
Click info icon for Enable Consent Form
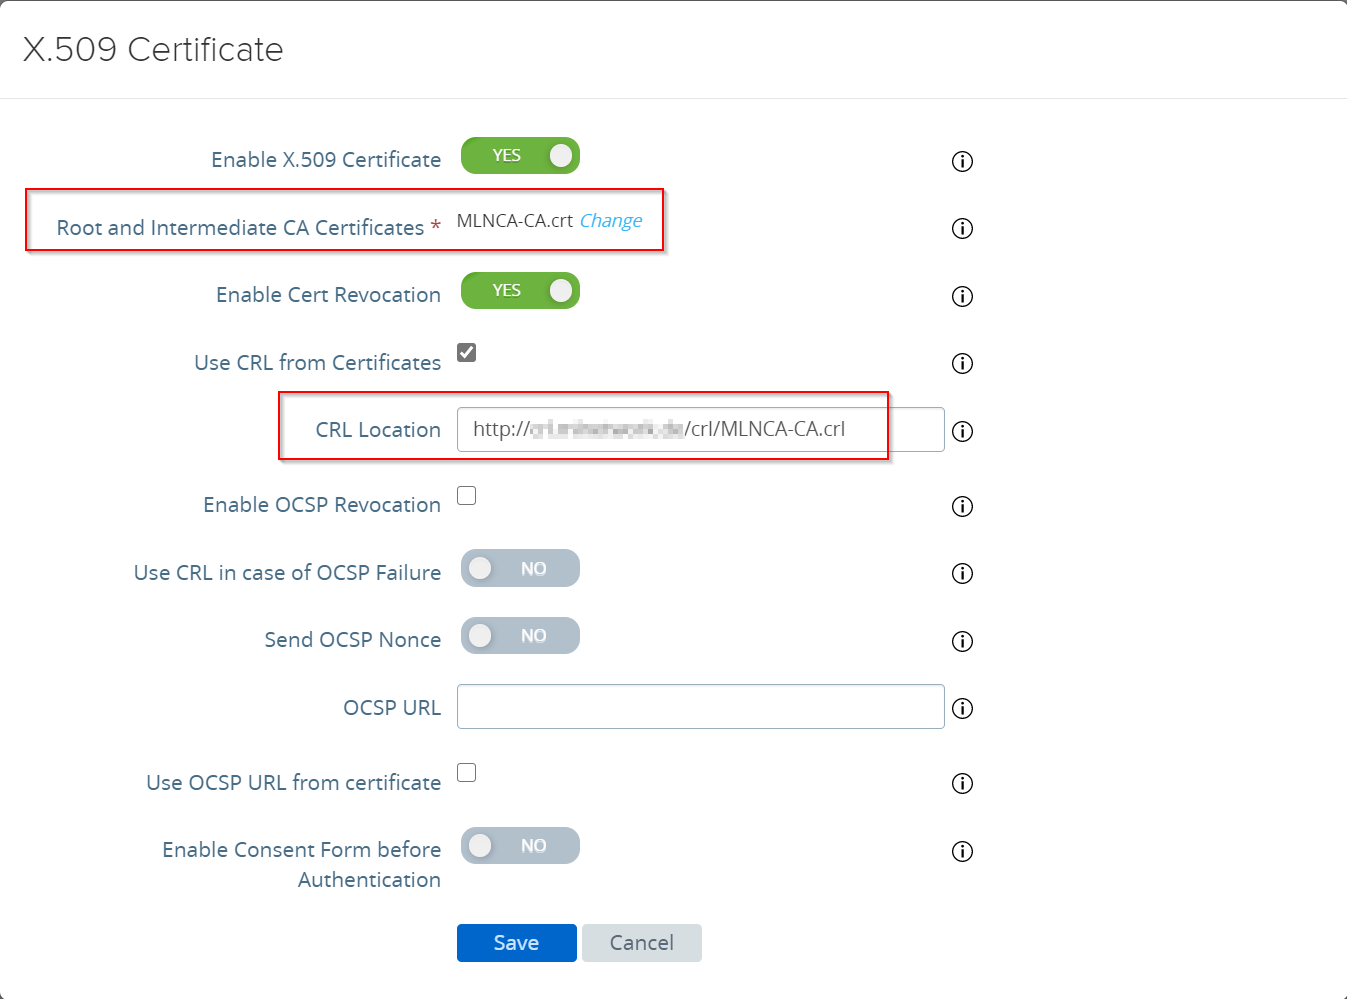click(x=962, y=851)
